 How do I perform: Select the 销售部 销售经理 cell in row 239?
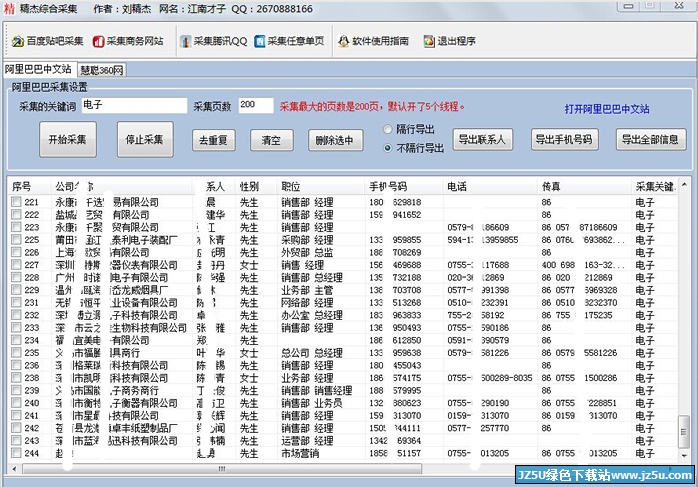coord(317,390)
